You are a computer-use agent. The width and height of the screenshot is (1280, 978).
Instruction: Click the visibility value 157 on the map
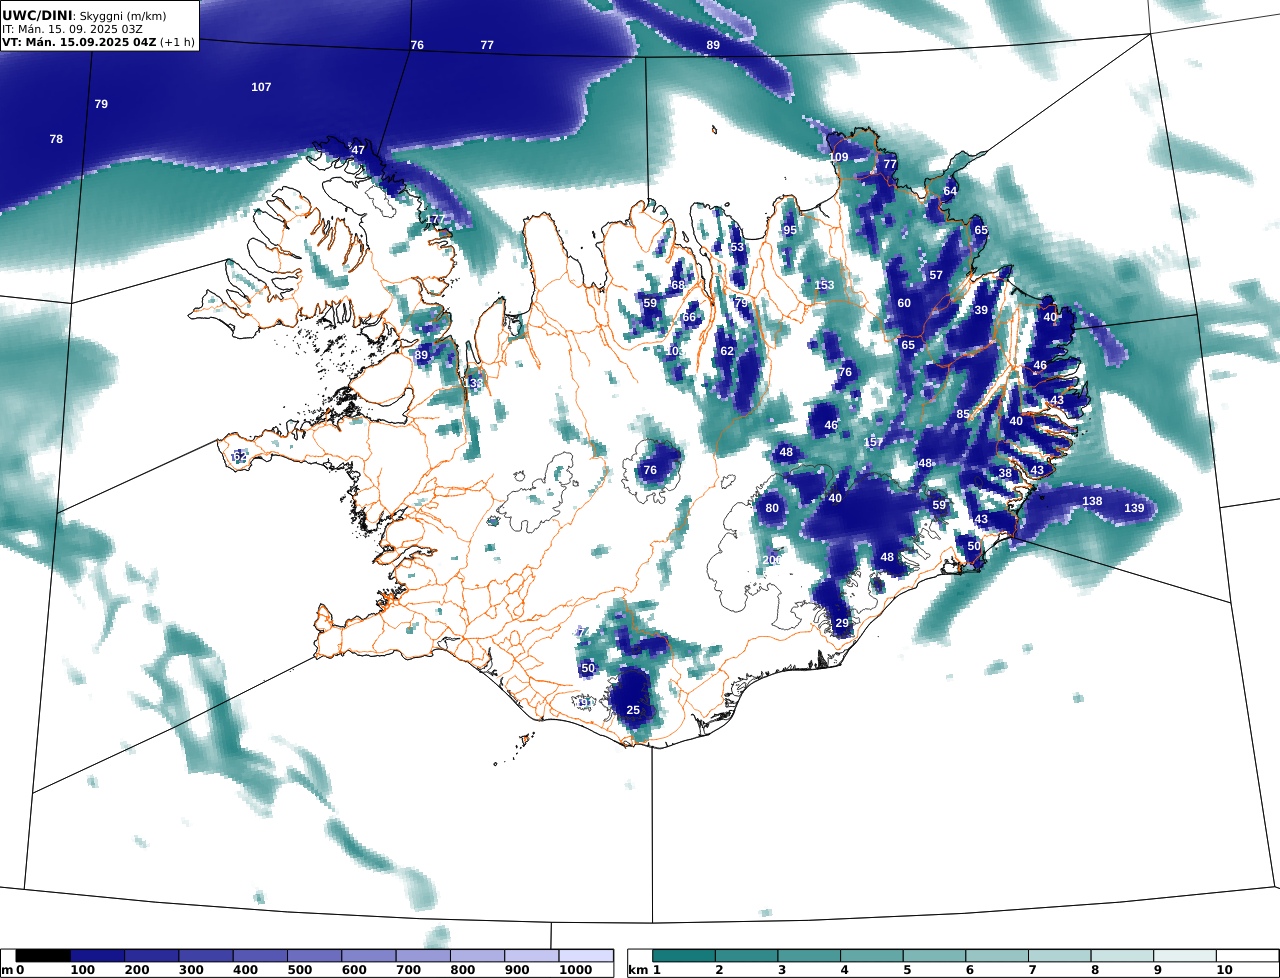click(873, 442)
